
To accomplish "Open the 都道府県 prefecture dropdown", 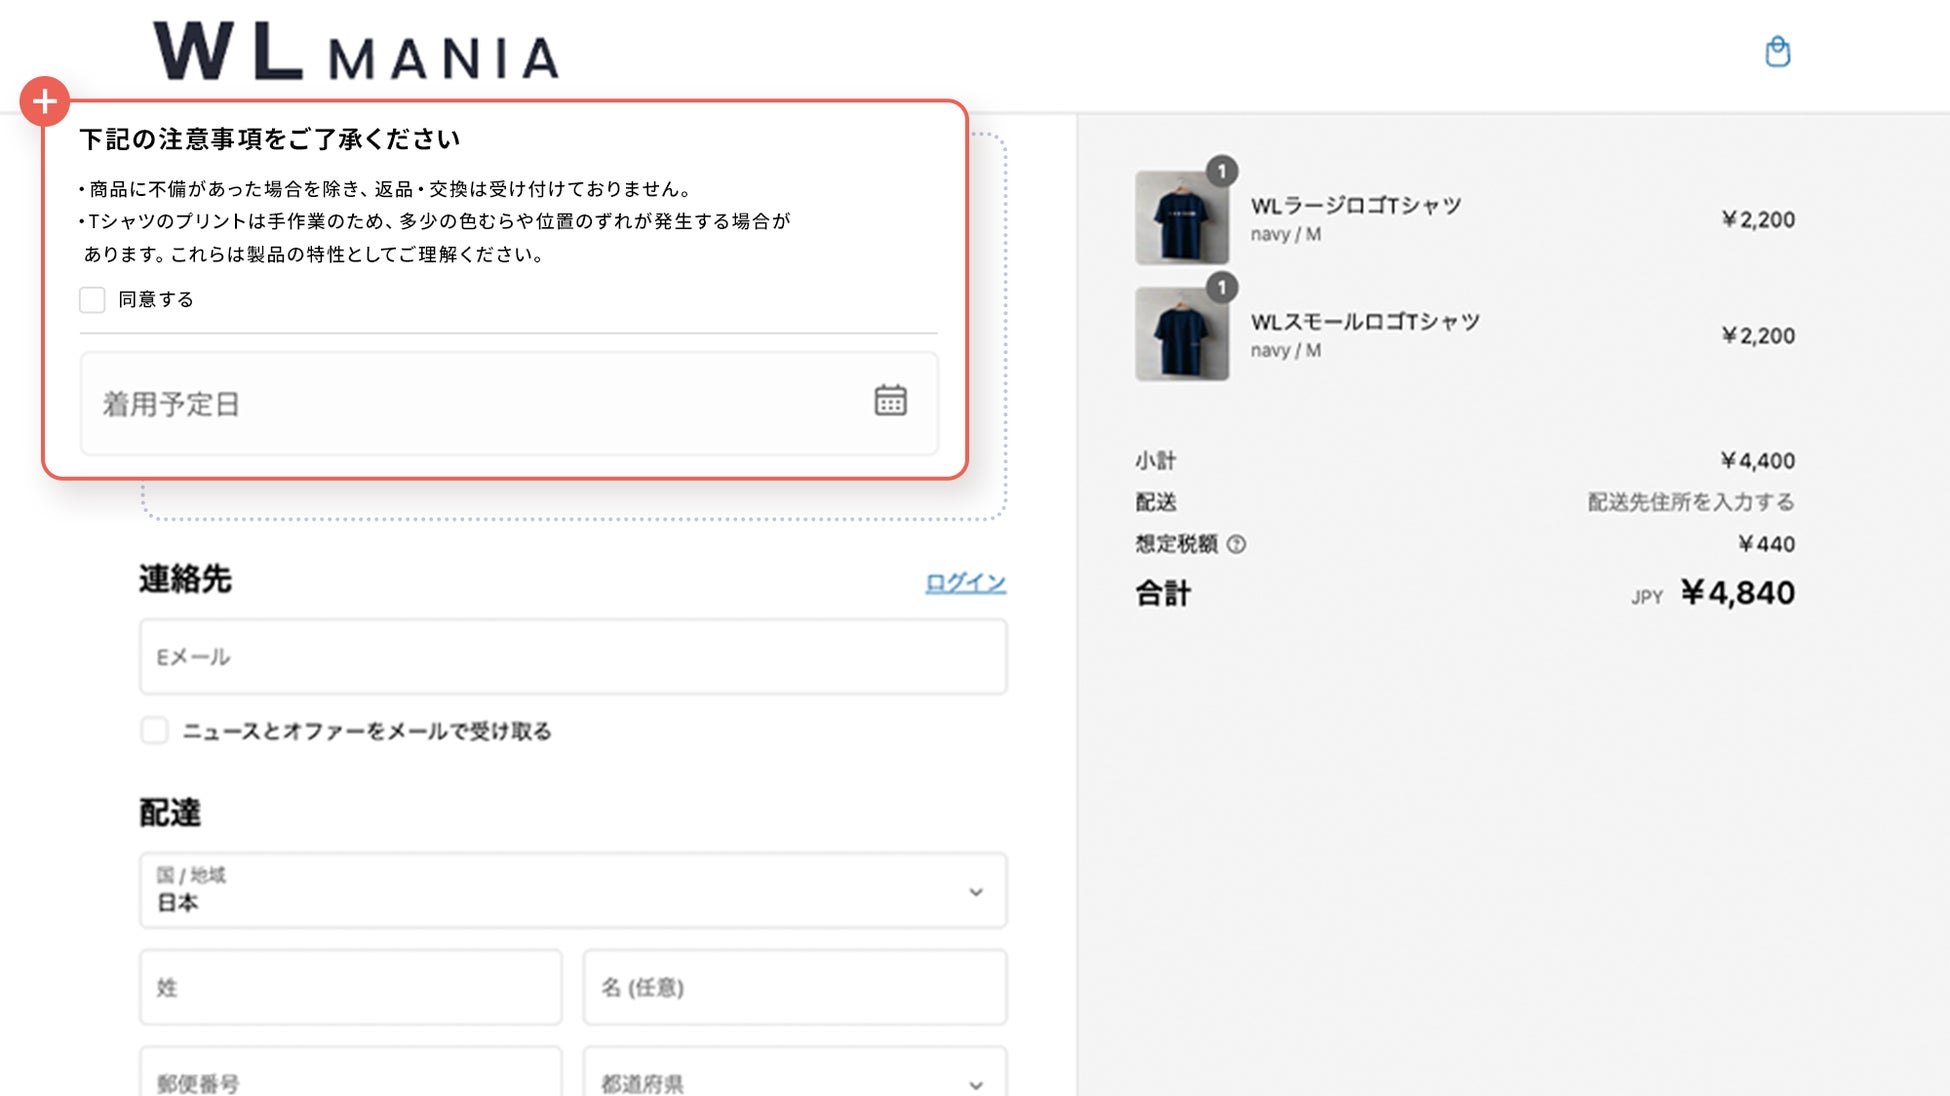I will click(794, 1078).
